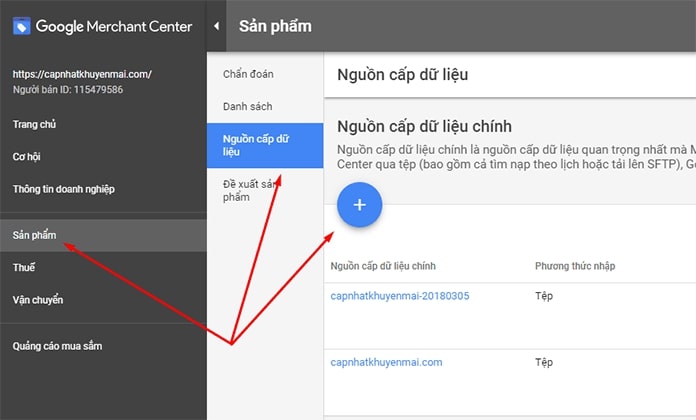The image size is (696, 420).
Task: Click the Sản phẩm page title
Action: [x=275, y=26]
